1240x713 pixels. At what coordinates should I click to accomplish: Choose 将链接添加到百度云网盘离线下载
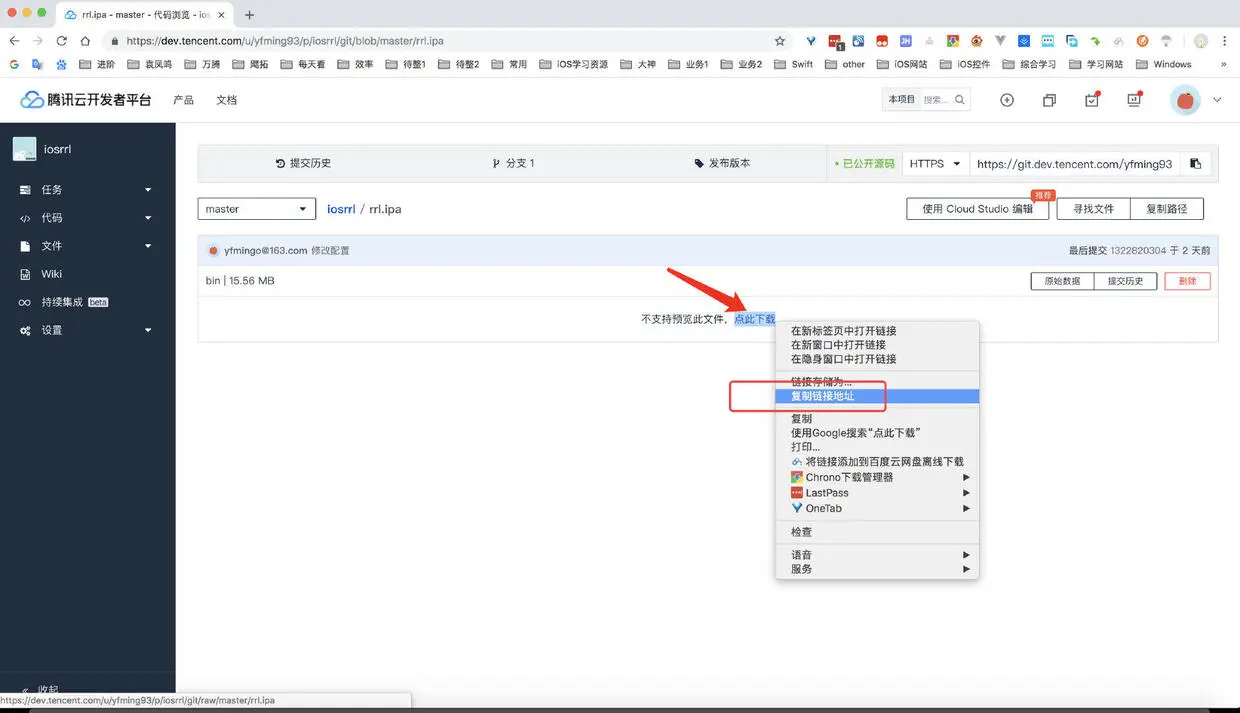877,462
